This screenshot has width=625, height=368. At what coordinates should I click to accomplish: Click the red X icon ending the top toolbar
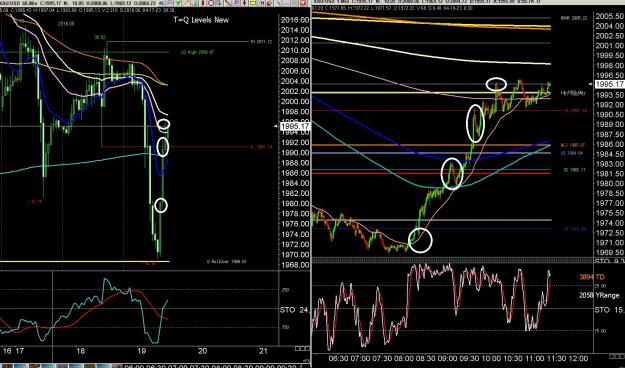[303, 3]
